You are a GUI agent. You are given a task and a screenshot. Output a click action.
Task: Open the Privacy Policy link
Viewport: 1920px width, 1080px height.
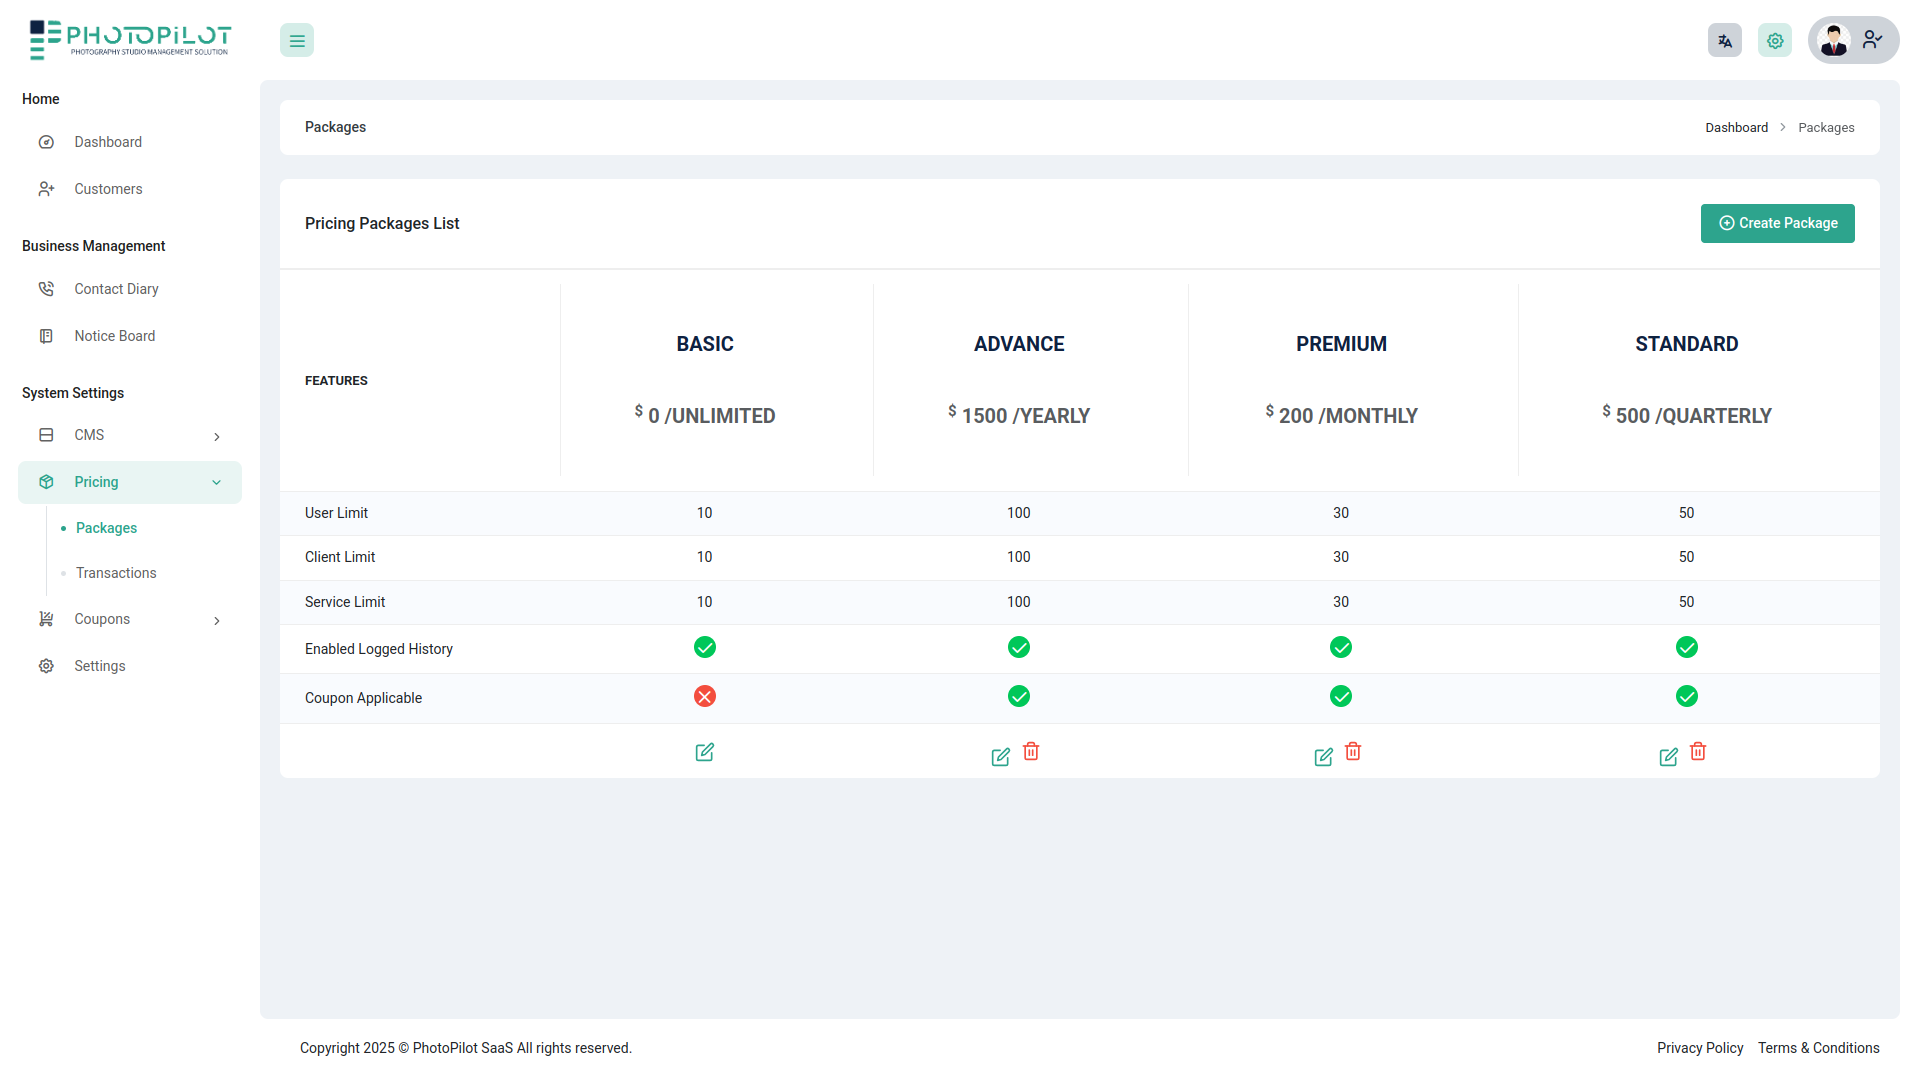pyautogui.click(x=1699, y=1048)
